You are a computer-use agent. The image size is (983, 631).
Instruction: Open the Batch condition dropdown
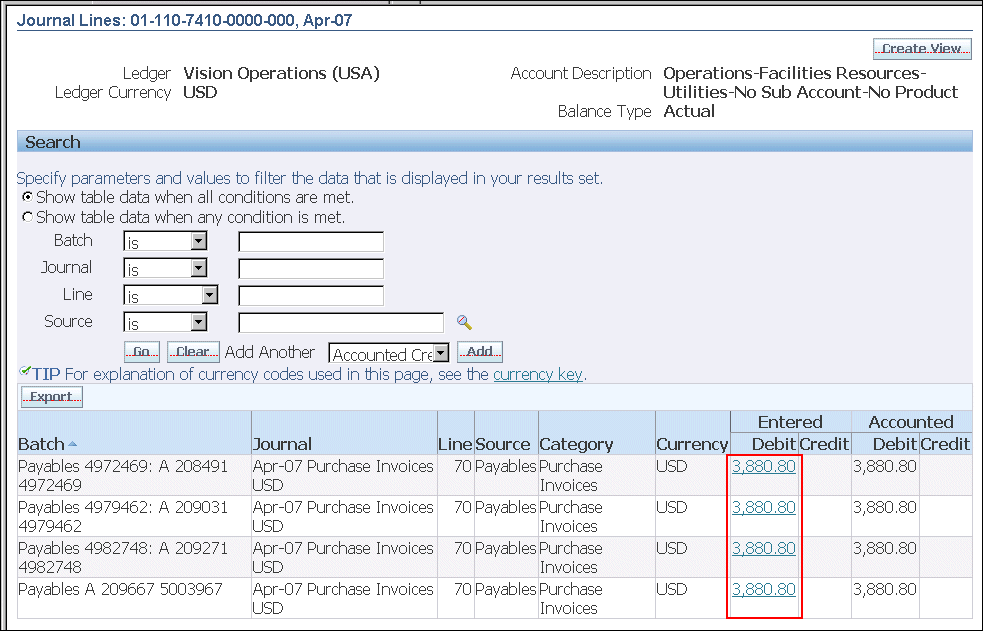pyautogui.click(x=198, y=242)
